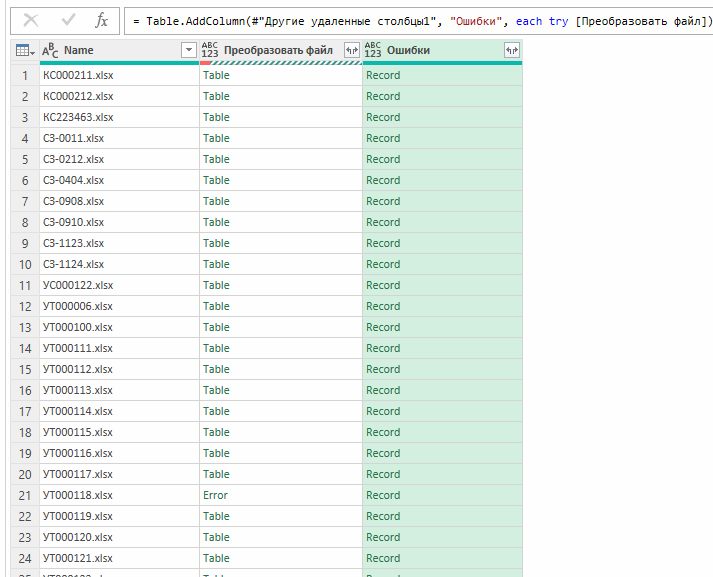Select cell УТ000100.xlsx

[x=119, y=327]
